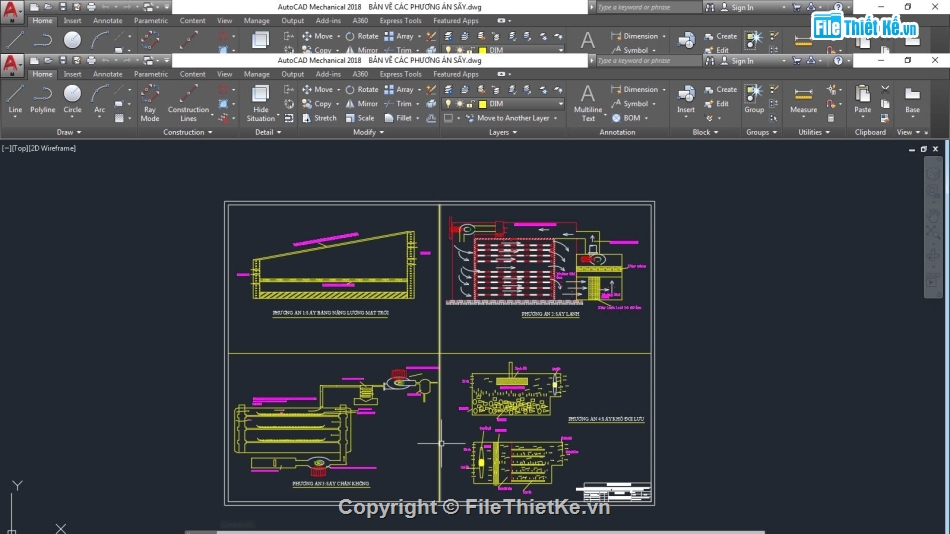Click the Save icon in front window toolbar
The height and width of the screenshot is (534, 950).
coord(62,60)
